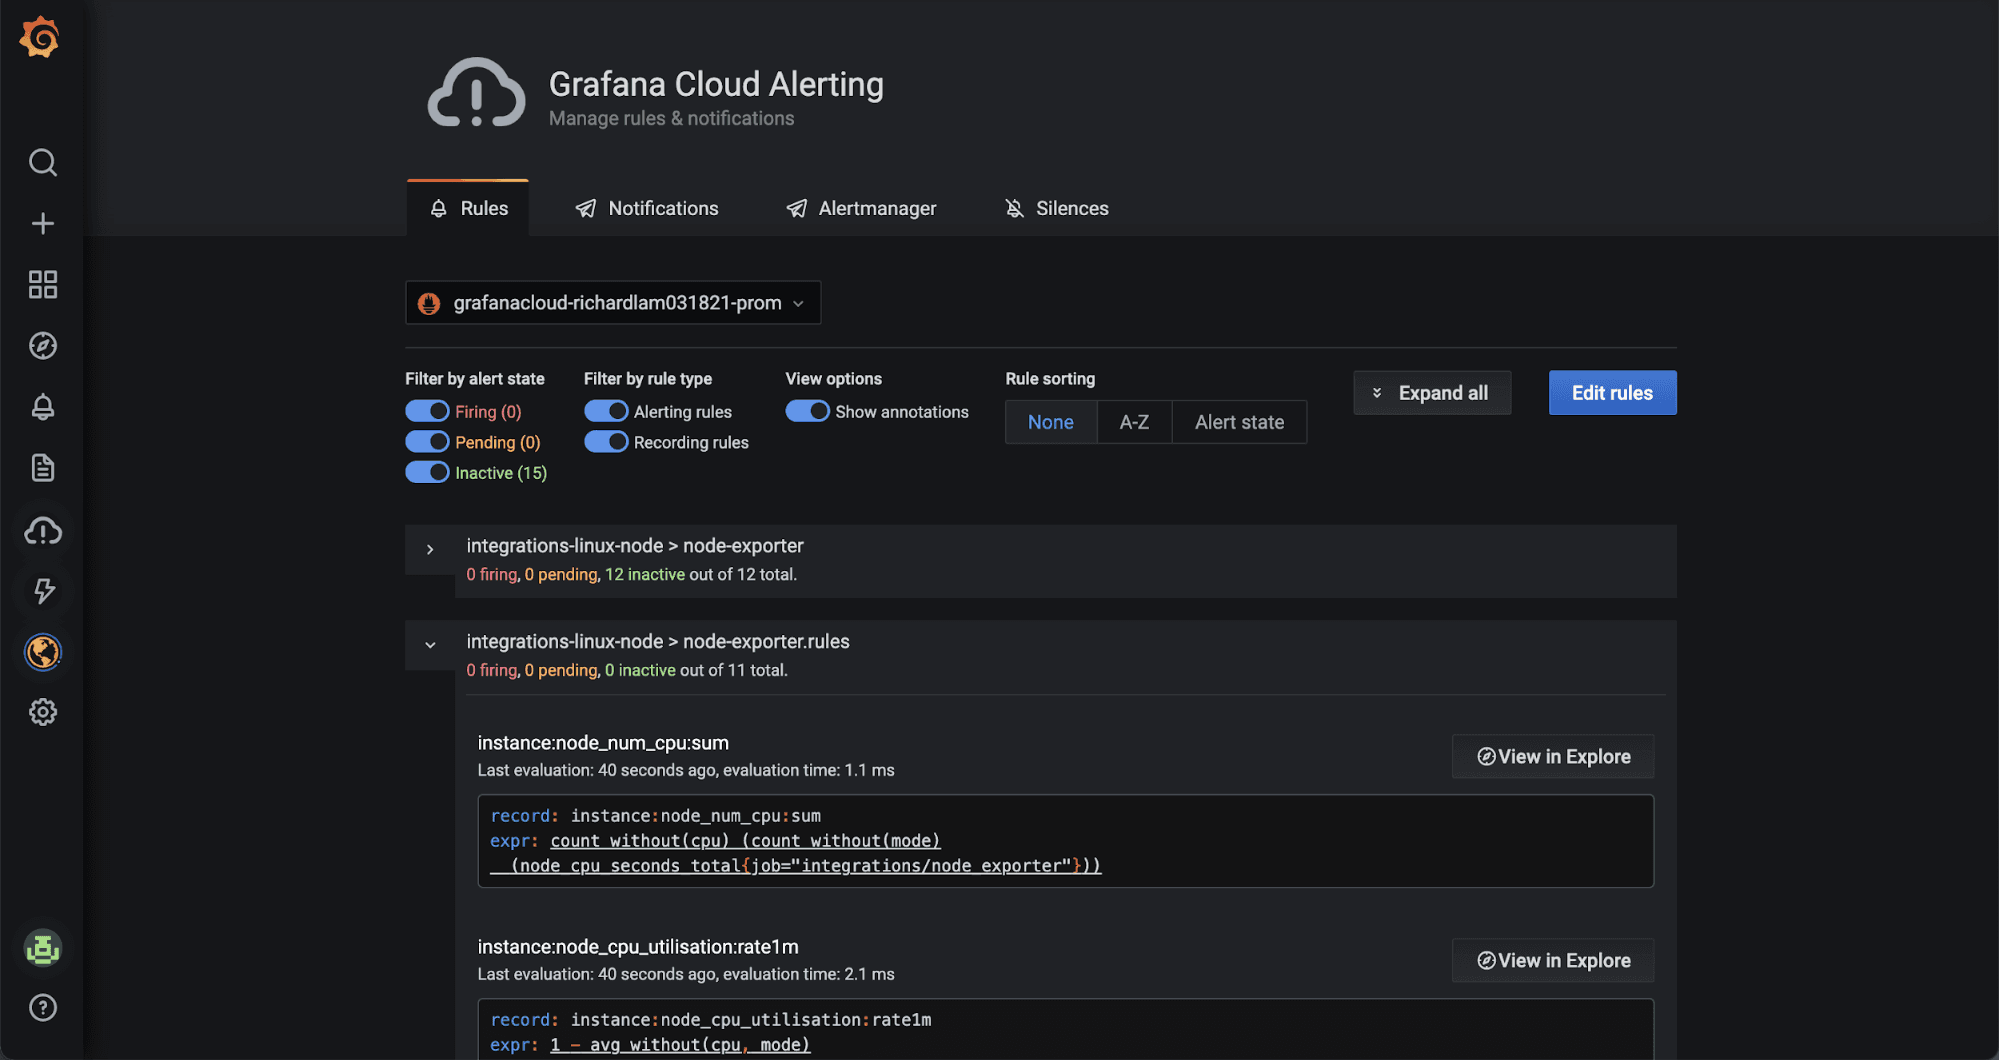Click the Grafana Cloud Alerting cloud icon in sidebar

pyautogui.click(x=43, y=531)
